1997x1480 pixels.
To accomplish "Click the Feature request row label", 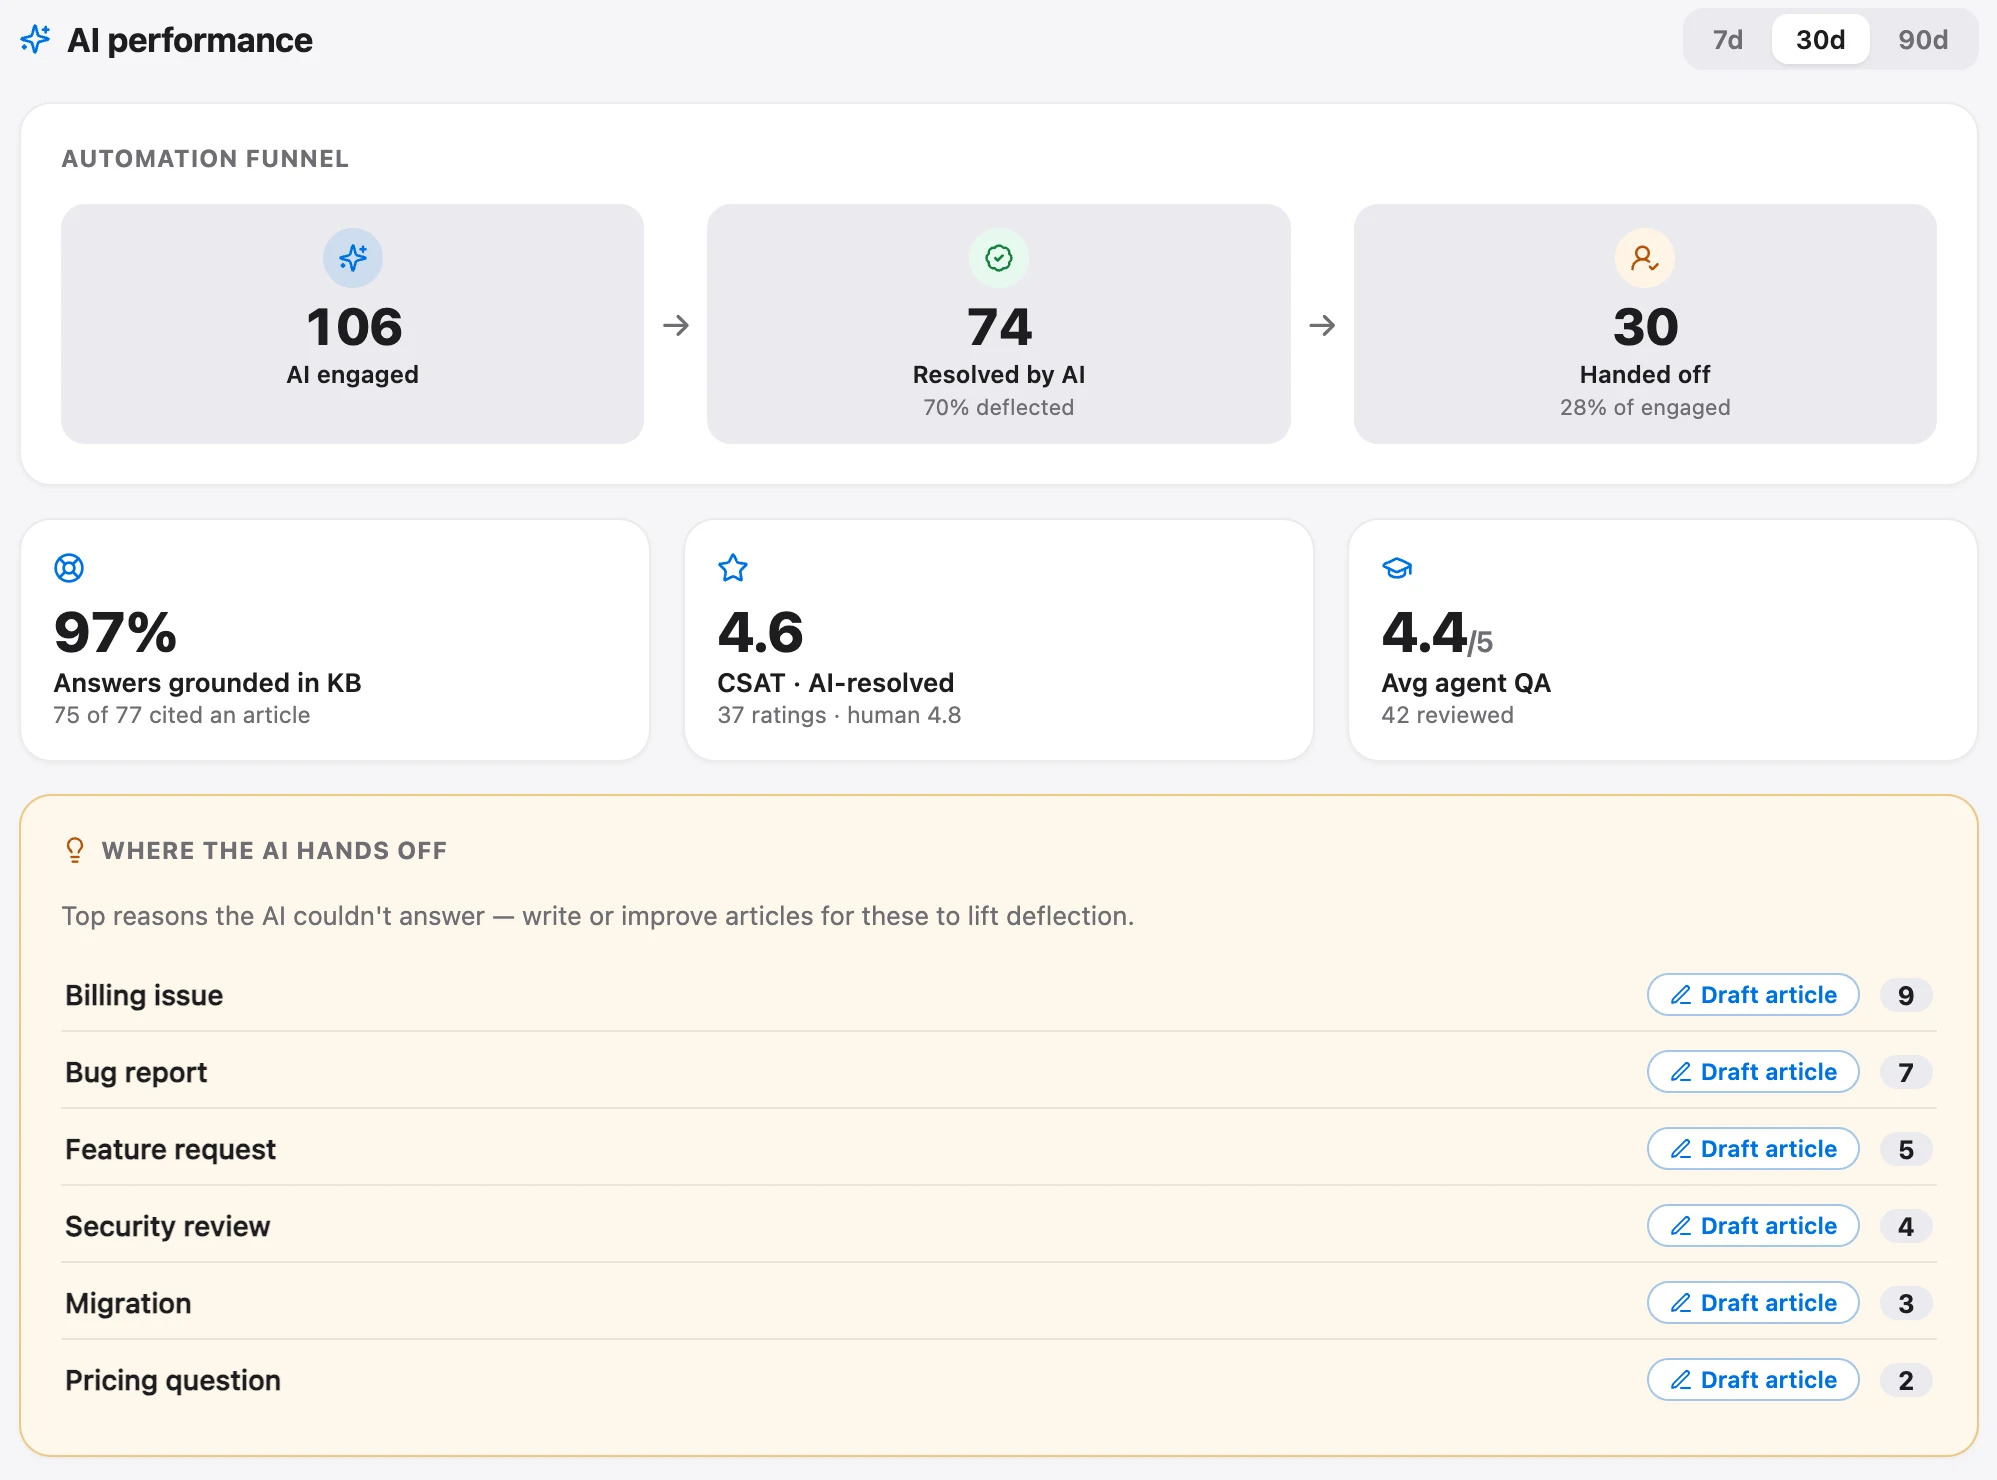I will pyautogui.click(x=170, y=1149).
